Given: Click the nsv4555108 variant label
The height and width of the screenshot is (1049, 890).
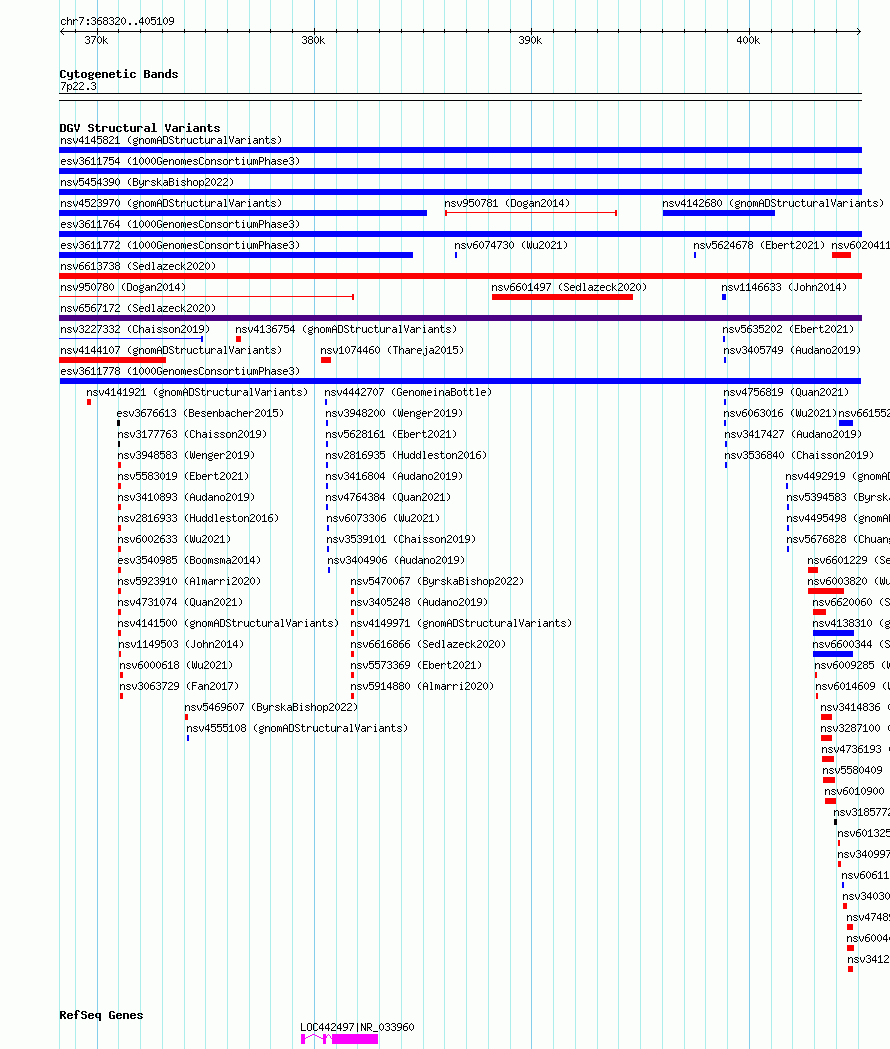Looking at the screenshot, I should (x=297, y=729).
